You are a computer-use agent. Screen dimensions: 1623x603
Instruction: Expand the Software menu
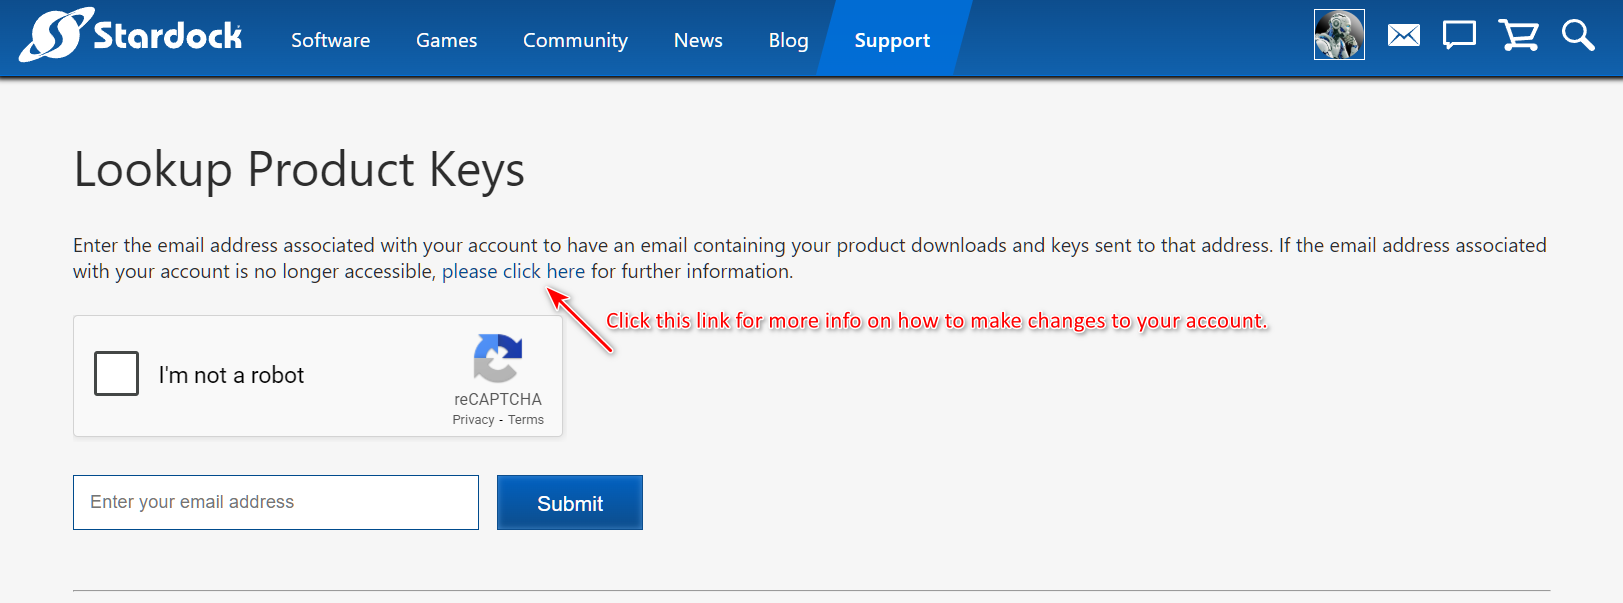coord(330,40)
